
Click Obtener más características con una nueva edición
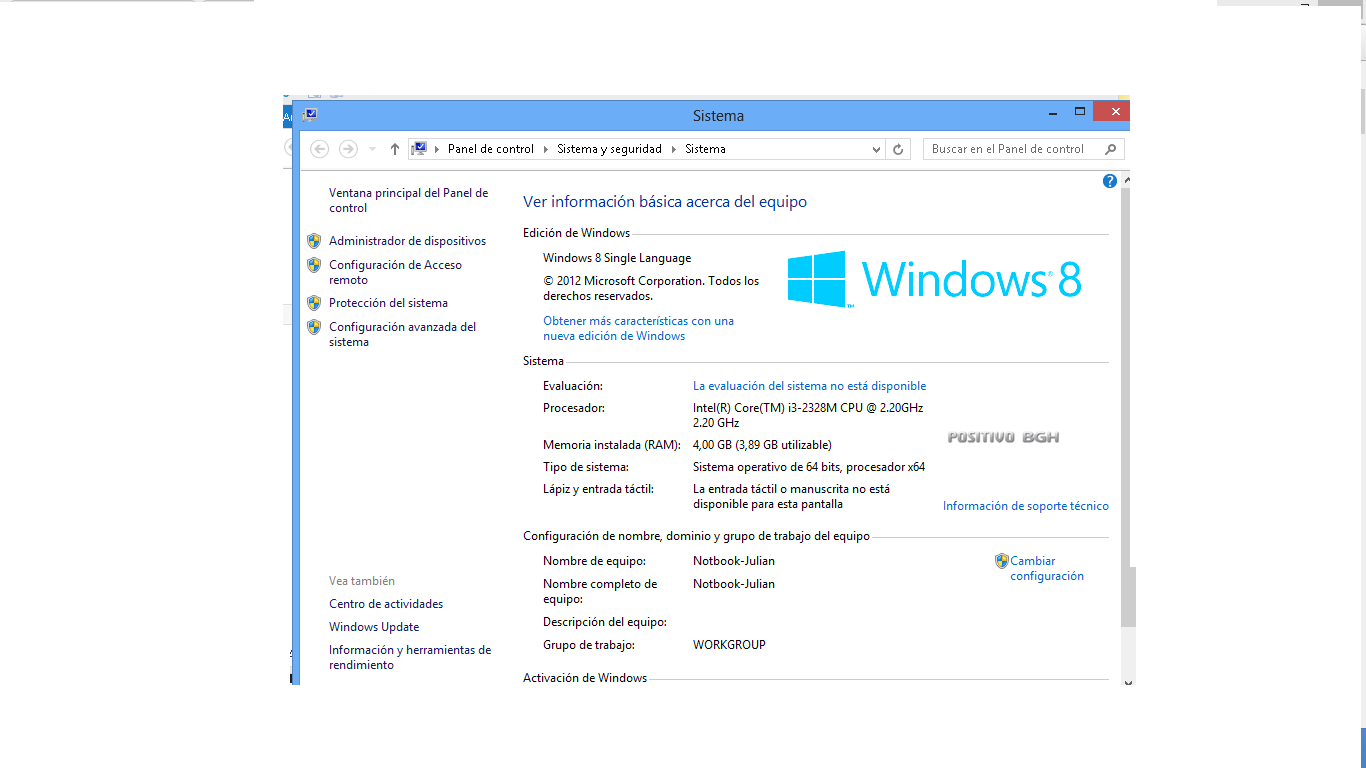pyautogui.click(x=638, y=328)
